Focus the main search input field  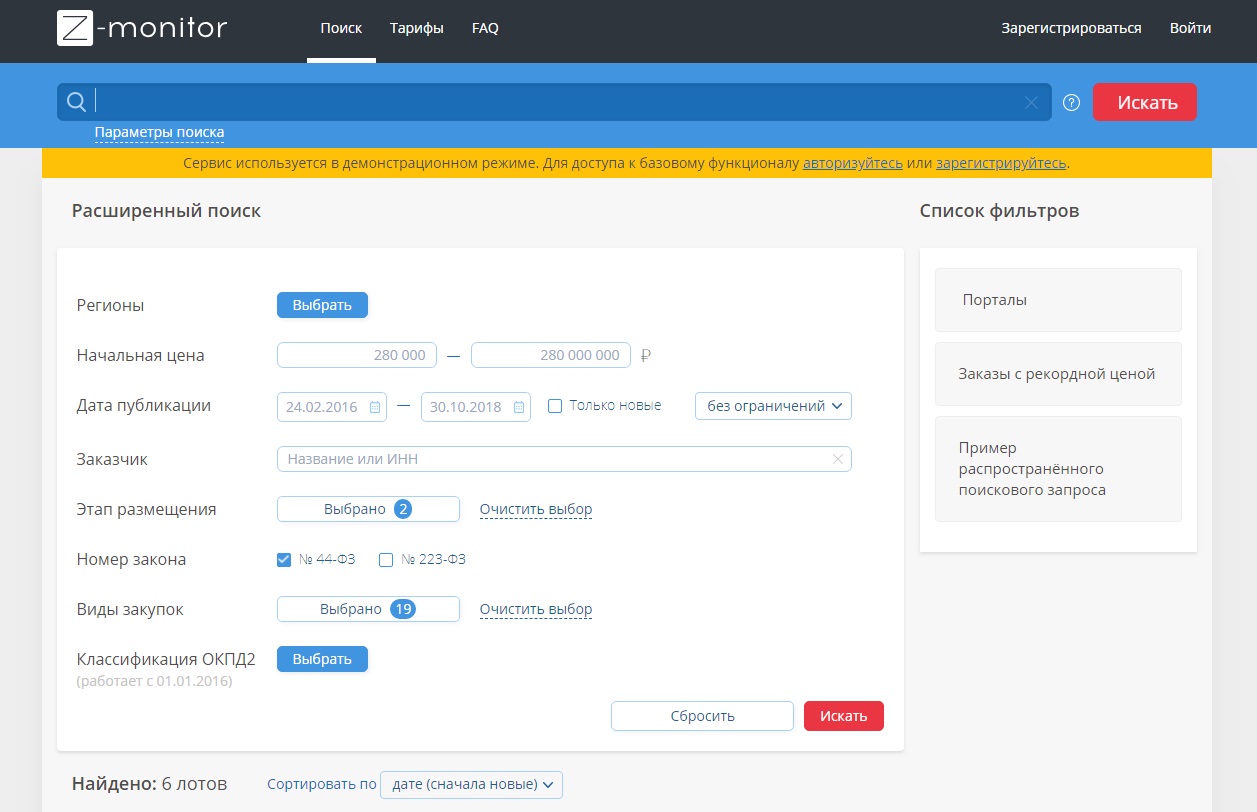click(556, 102)
